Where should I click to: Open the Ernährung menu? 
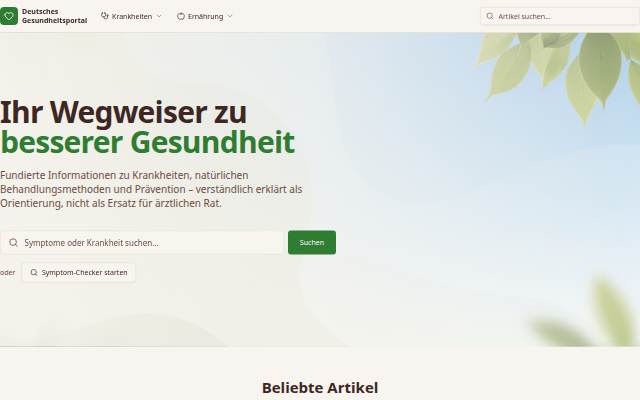205,16
